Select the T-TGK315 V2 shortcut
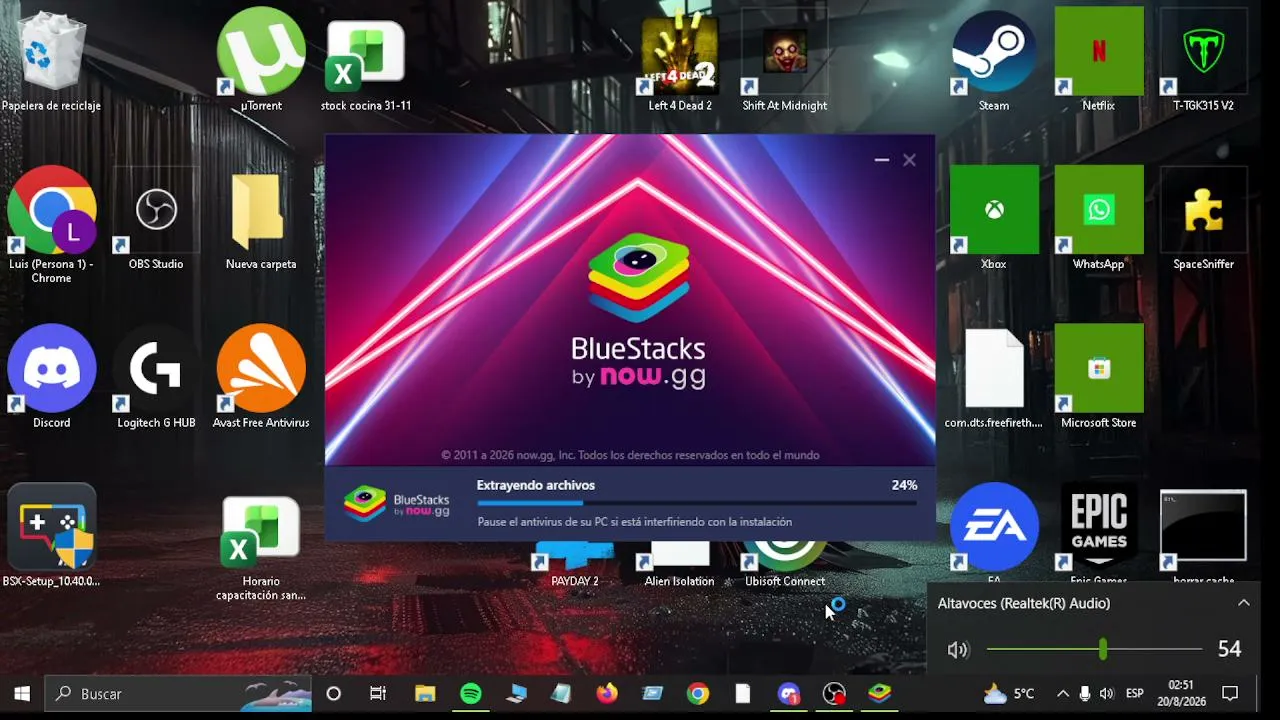 point(1203,60)
